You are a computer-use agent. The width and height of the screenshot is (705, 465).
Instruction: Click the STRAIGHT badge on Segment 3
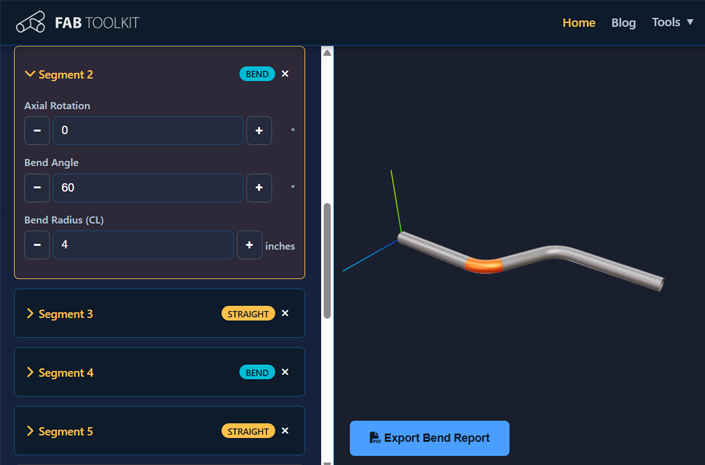[248, 313]
